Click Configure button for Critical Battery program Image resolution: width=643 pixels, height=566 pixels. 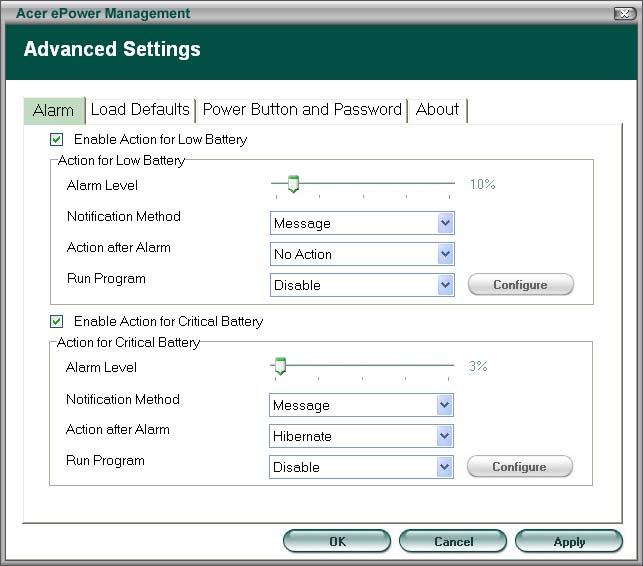click(x=520, y=467)
